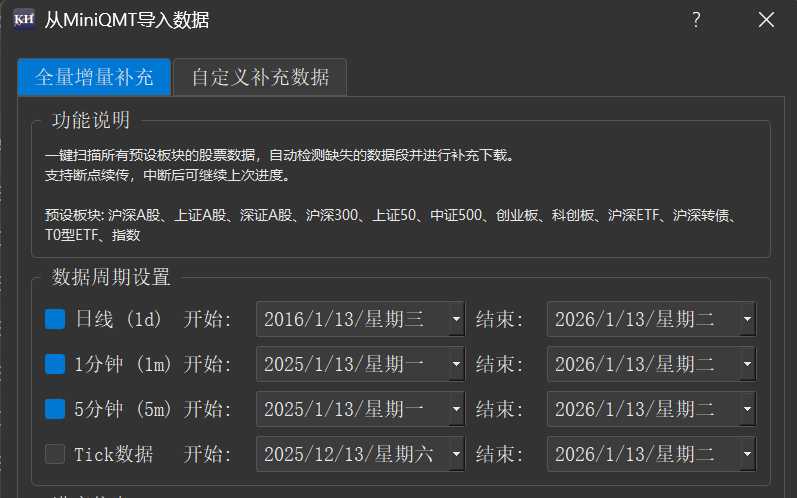Expand 1分钟 start date calendar dropdown
Image resolution: width=797 pixels, height=498 pixels.
(456, 365)
